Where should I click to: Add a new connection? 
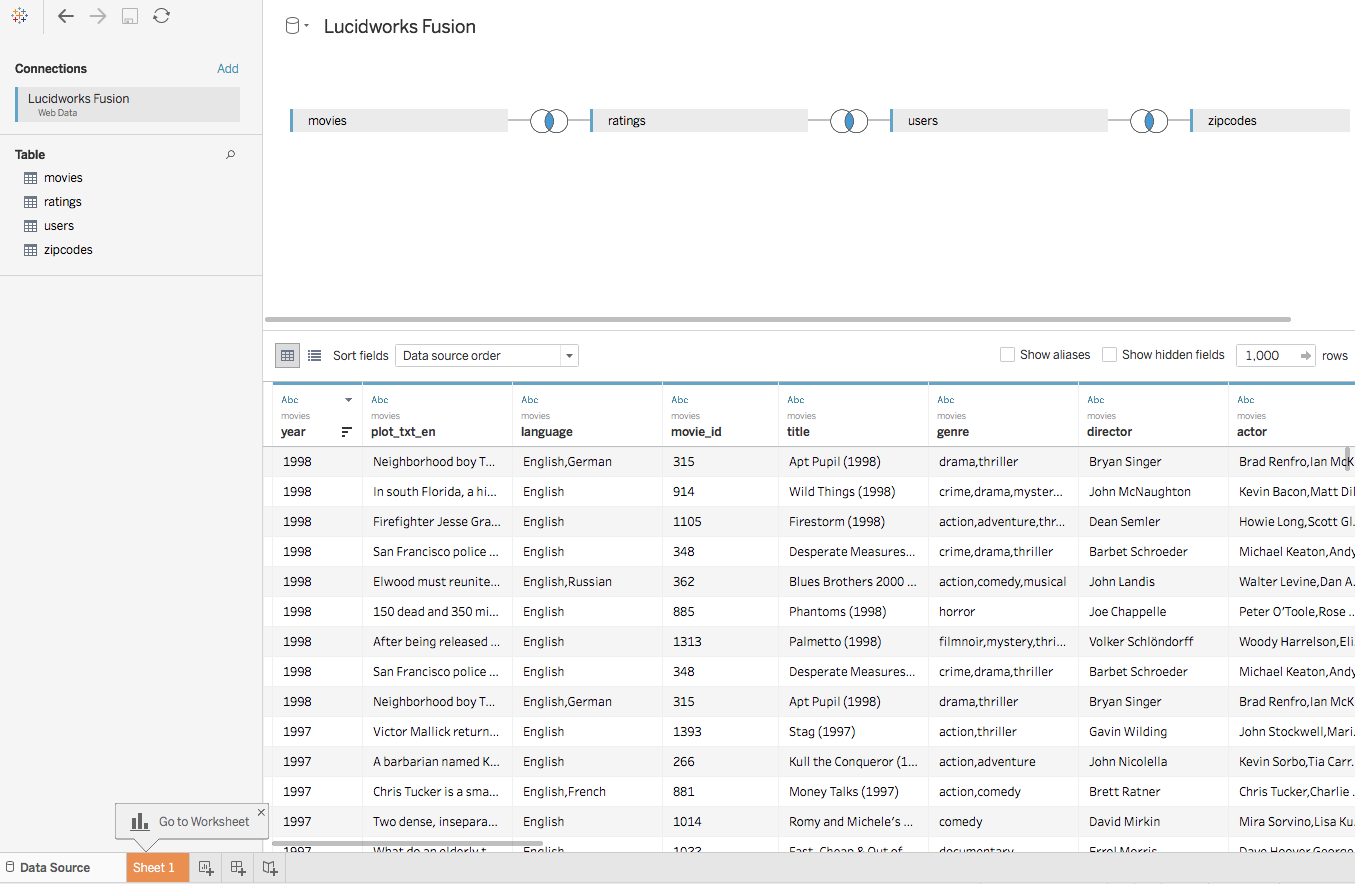point(228,69)
